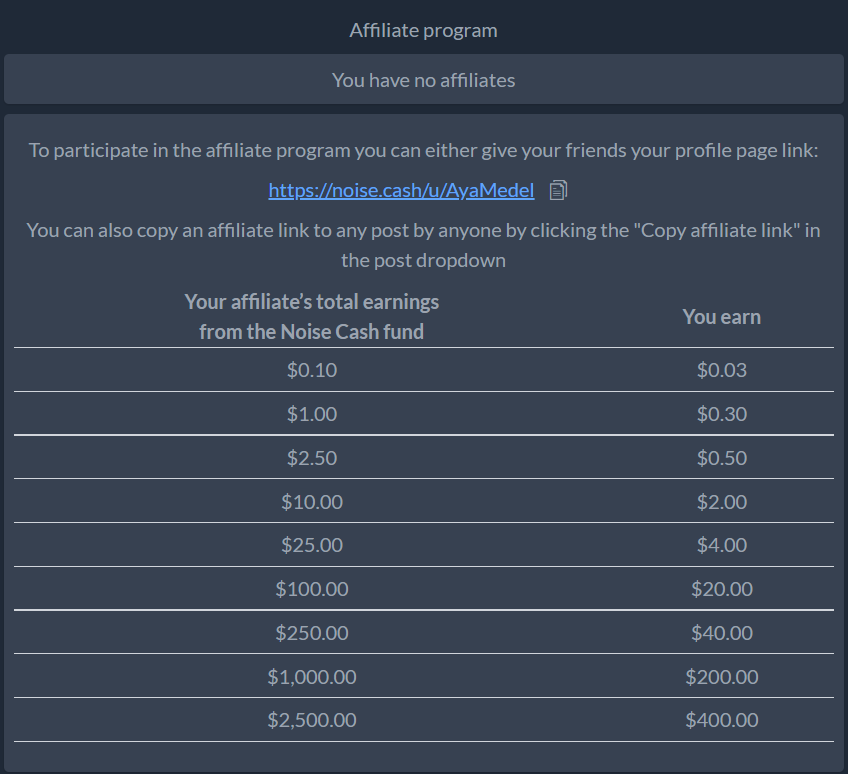Select the $400.00 reward cell
The height and width of the screenshot is (774, 848).
(722, 720)
